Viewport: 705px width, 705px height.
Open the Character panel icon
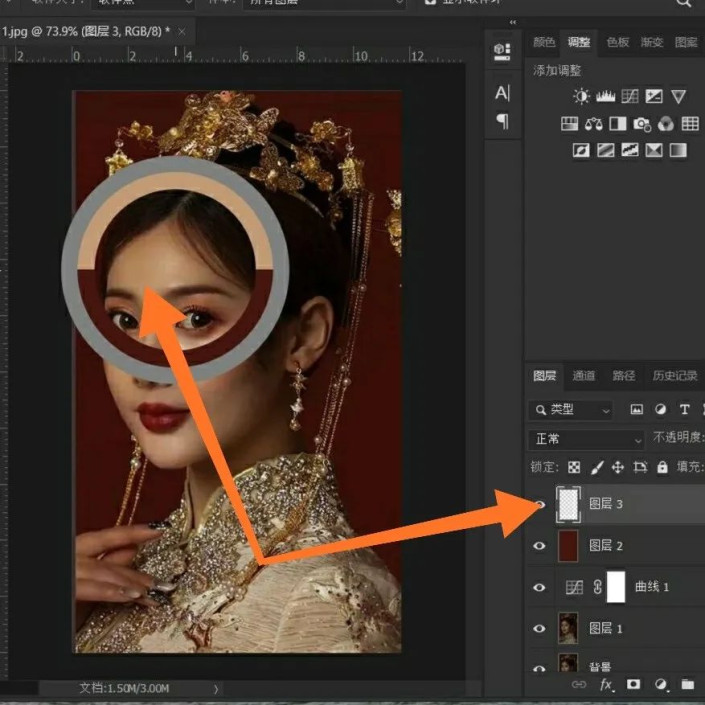click(502, 93)
